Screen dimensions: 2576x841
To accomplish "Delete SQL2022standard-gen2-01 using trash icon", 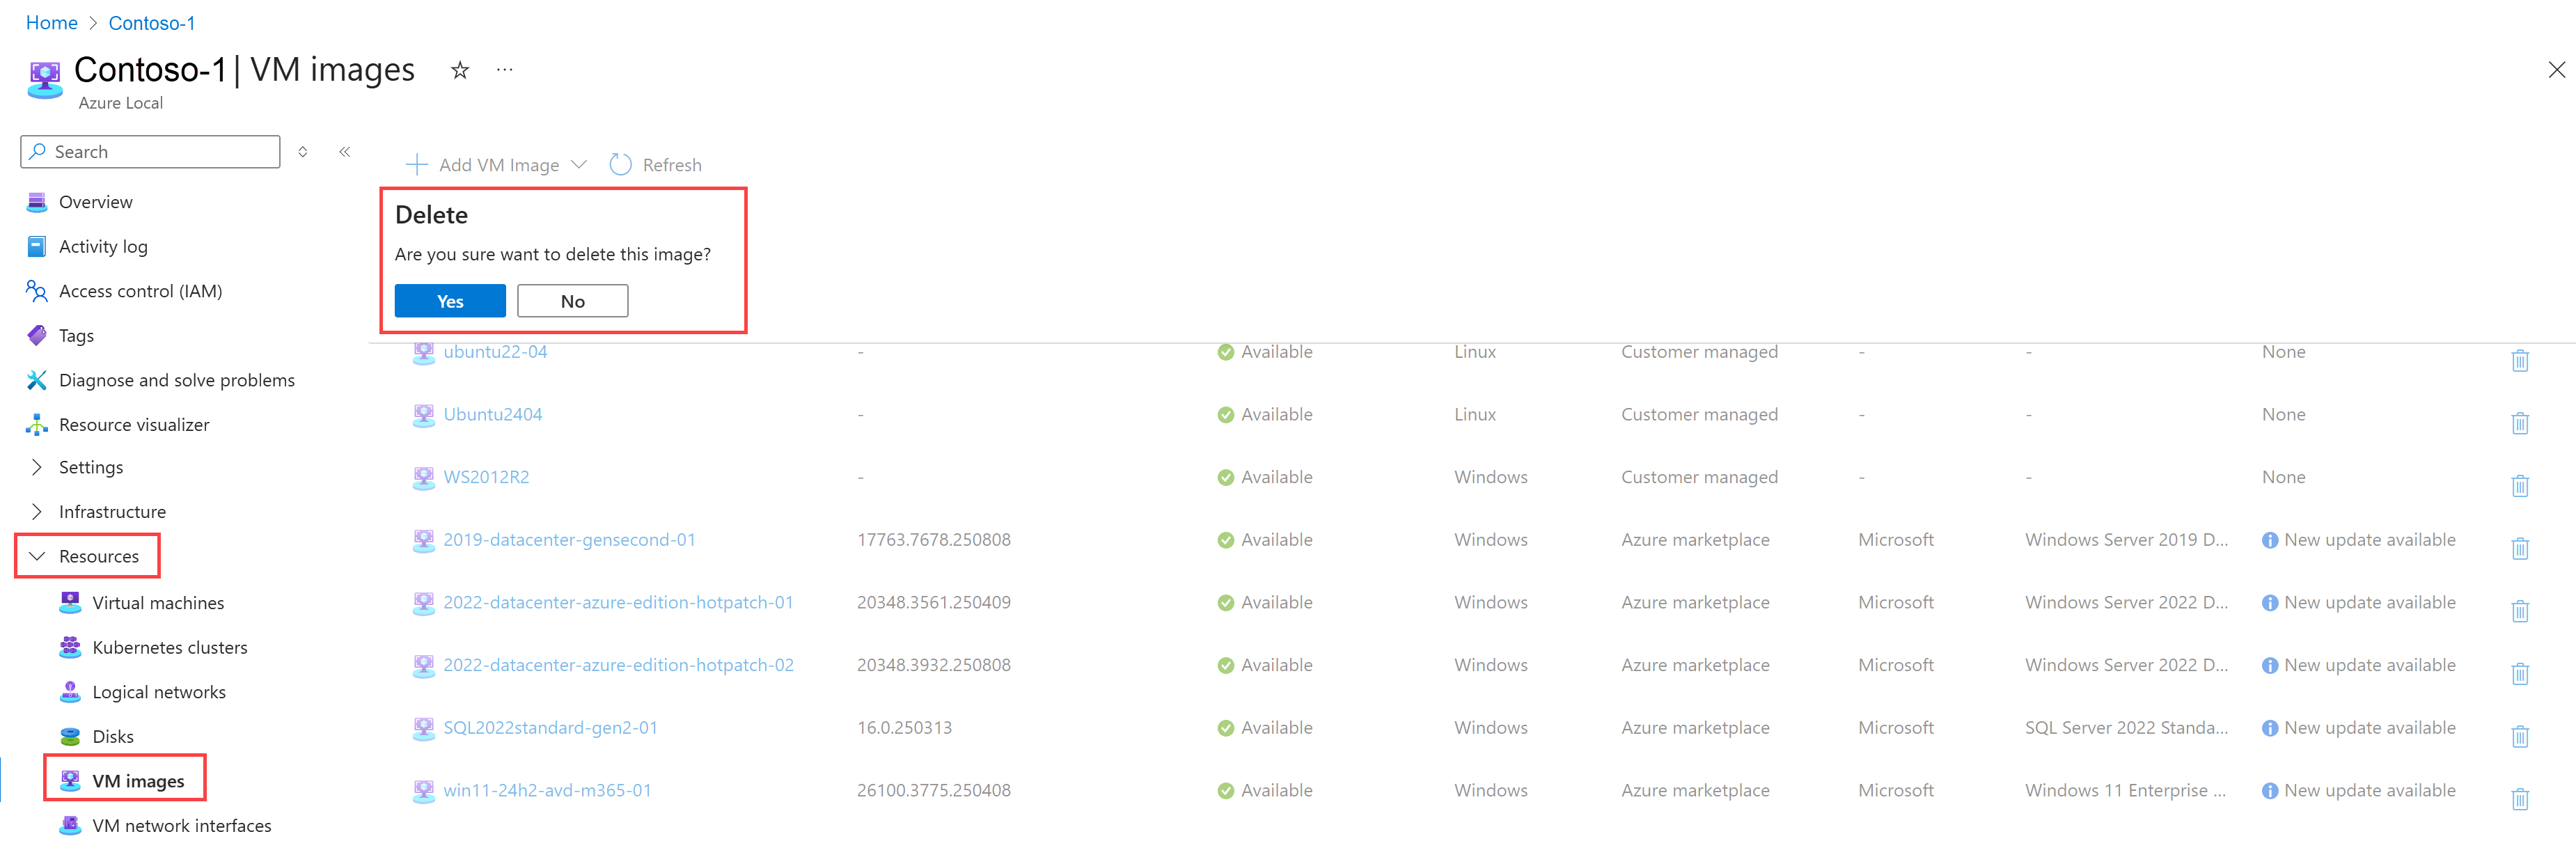I will [x=2520, y=736].
